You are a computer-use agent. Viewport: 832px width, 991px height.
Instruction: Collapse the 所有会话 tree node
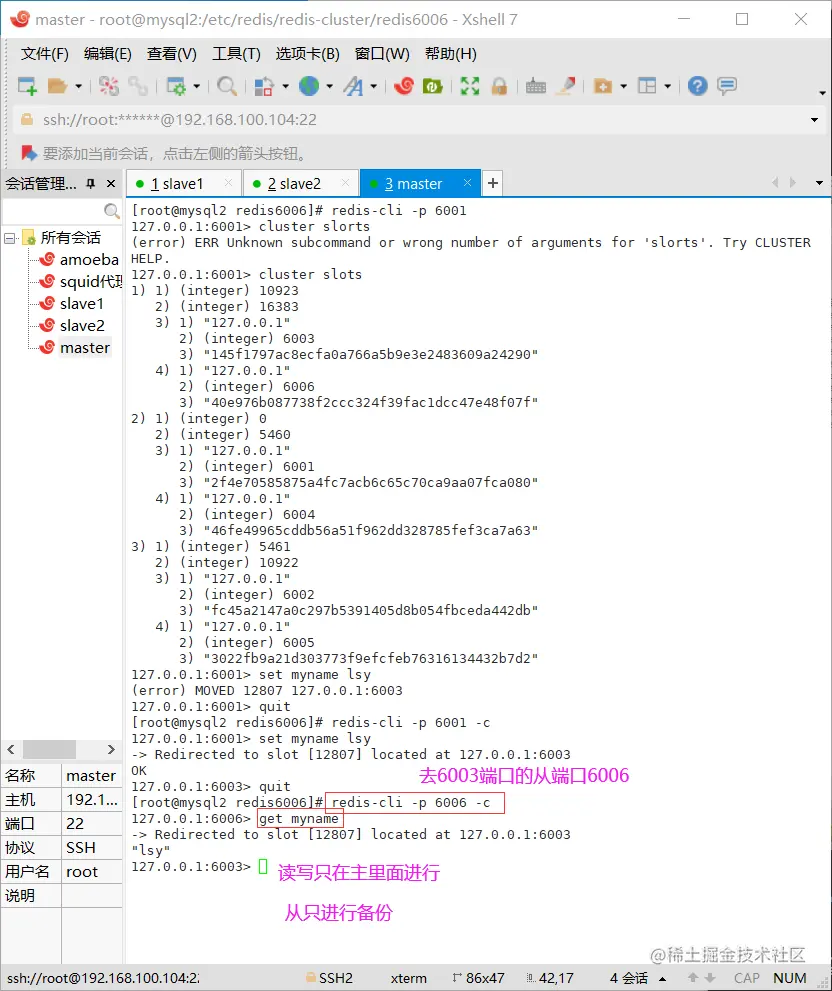click(x=9, y=238)
